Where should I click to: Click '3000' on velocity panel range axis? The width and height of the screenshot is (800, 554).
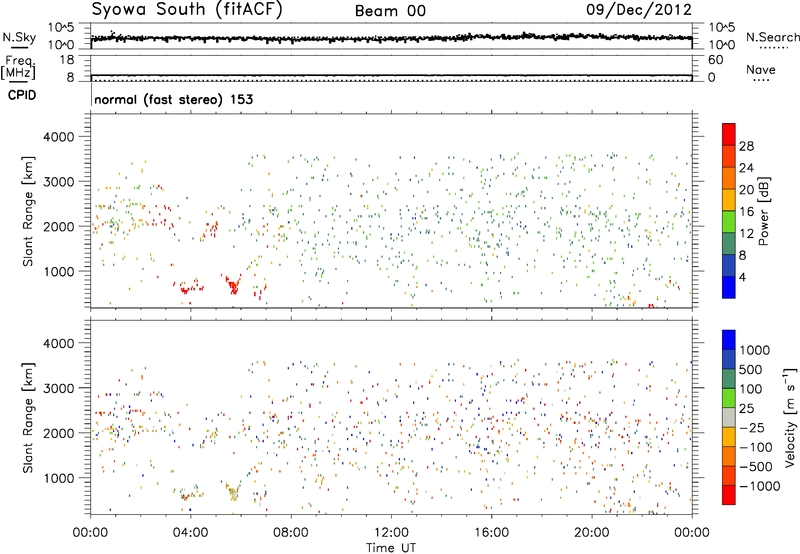coord(58,388)
